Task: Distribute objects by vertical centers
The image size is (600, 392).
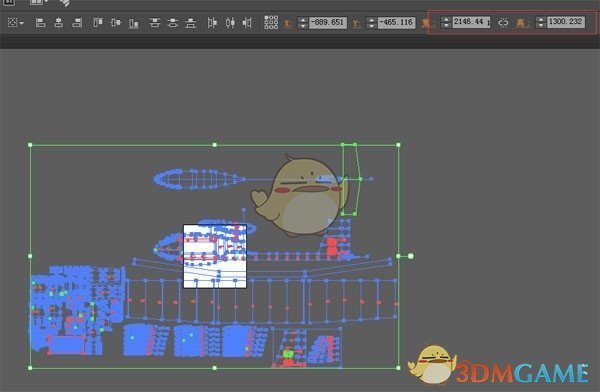Action: pos(173,23)
